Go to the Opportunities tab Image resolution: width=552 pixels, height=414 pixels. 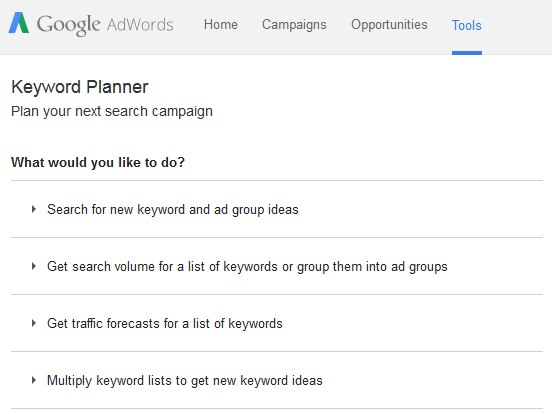tap(389, 25)
